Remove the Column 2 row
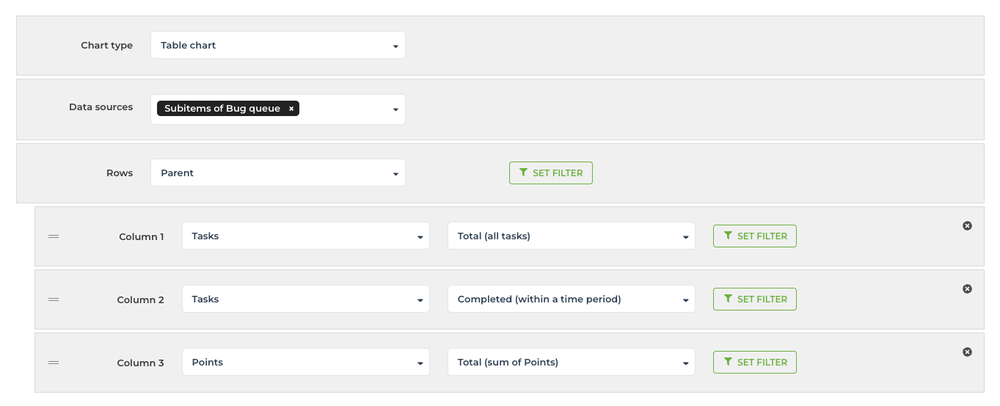1000x406 pixels. (967, 289)
